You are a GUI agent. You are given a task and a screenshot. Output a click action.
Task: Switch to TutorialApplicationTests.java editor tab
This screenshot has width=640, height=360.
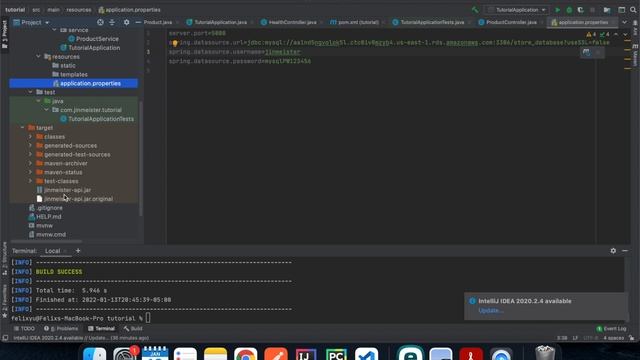coord(428,22)
